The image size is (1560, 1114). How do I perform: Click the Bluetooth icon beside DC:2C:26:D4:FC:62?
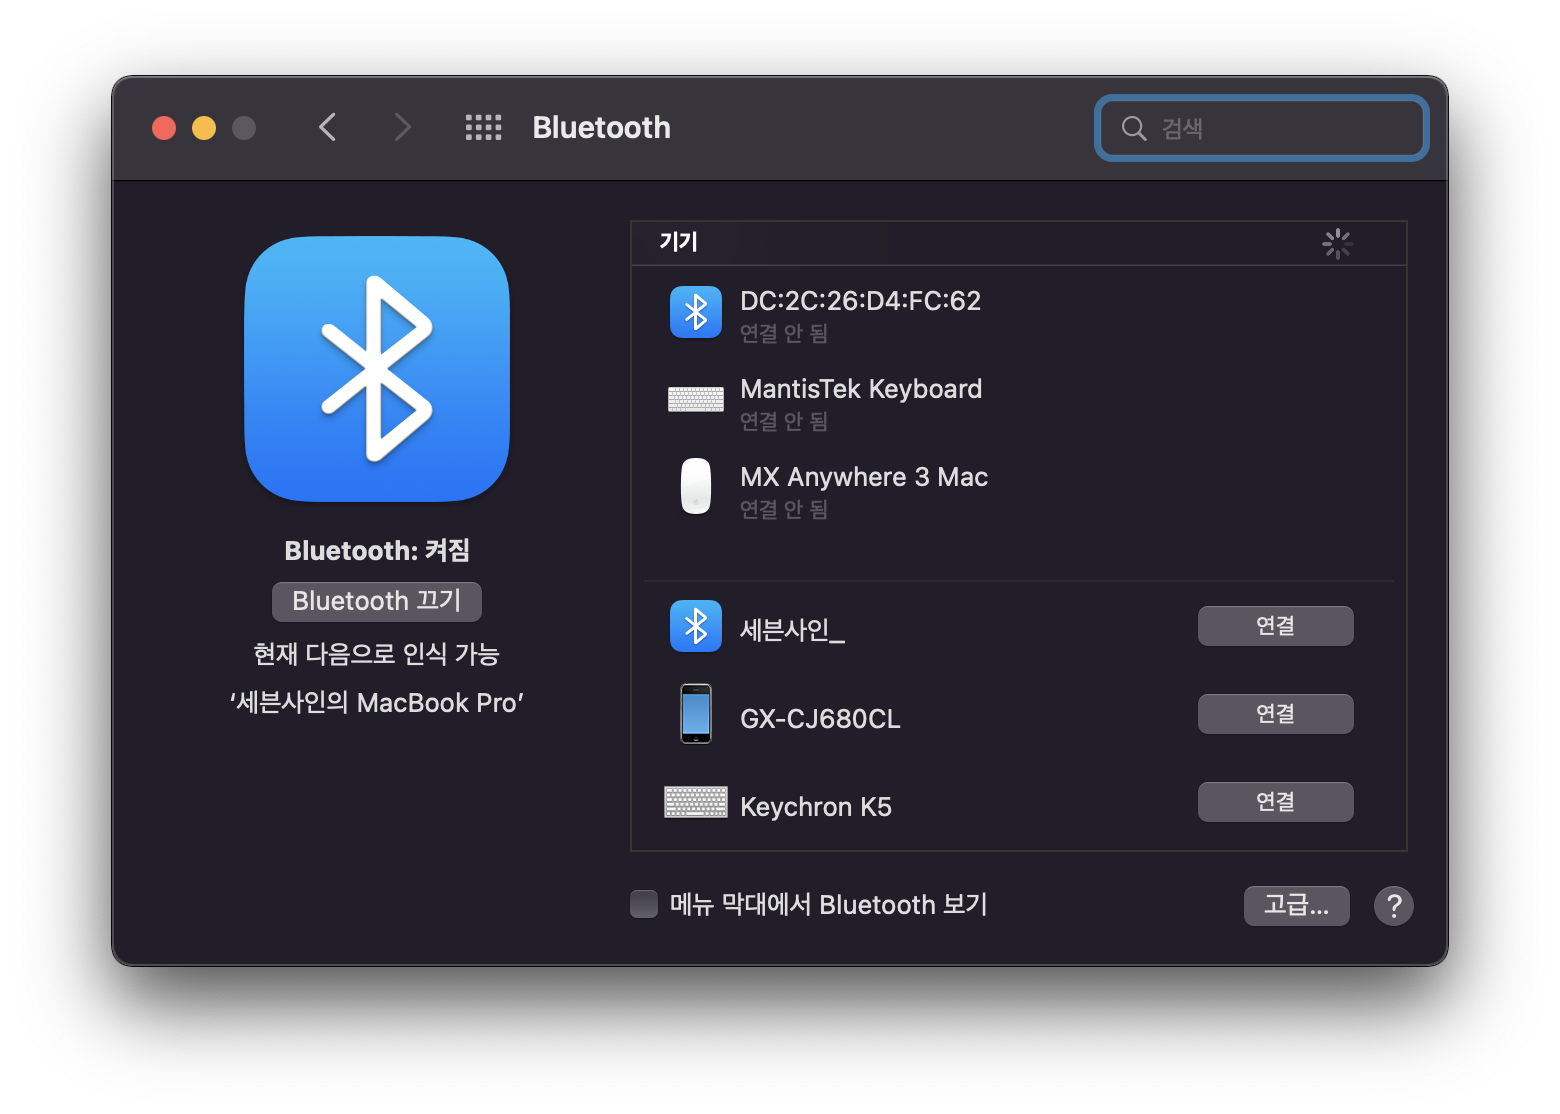point(696,312)
